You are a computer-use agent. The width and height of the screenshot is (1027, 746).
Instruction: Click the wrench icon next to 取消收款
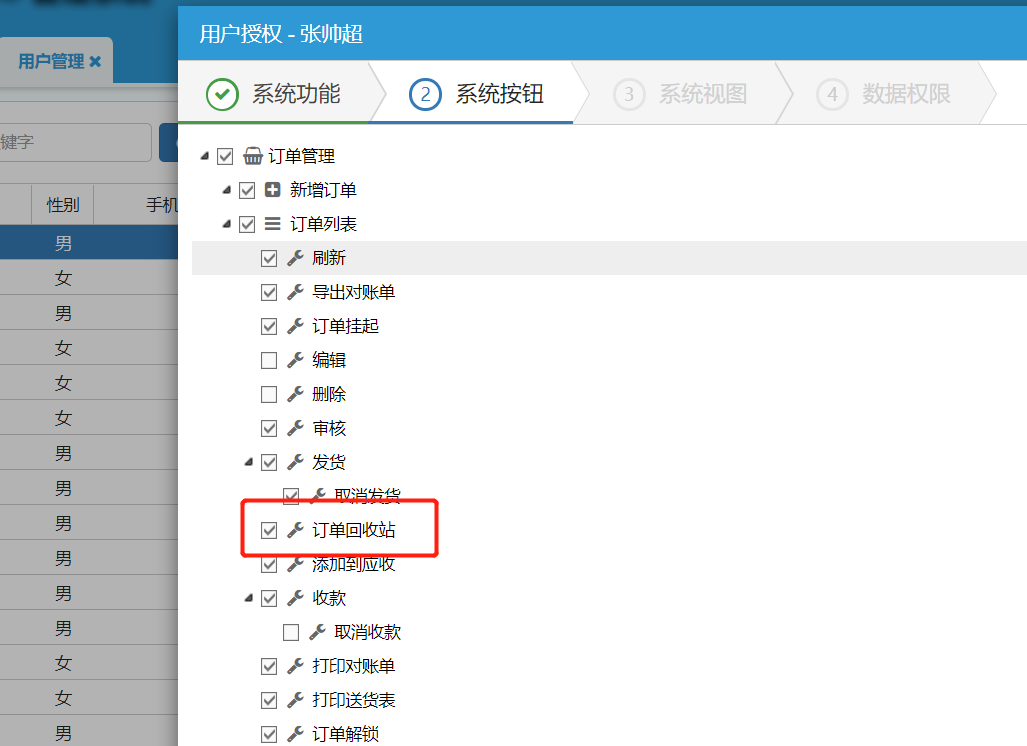pos(317,632)
